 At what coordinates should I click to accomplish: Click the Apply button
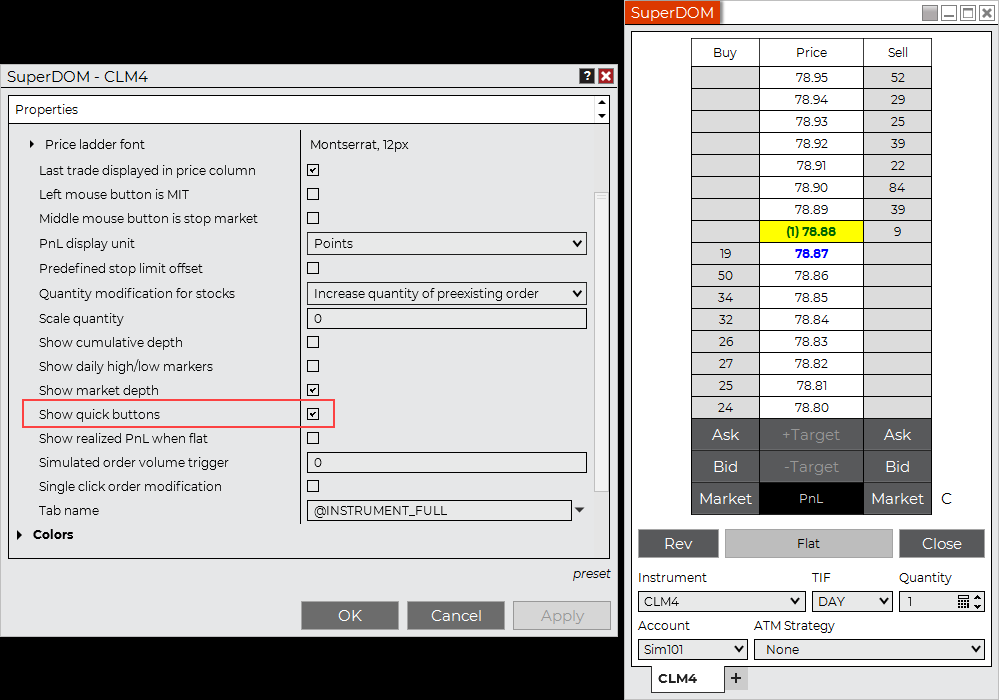click(562, 615)
